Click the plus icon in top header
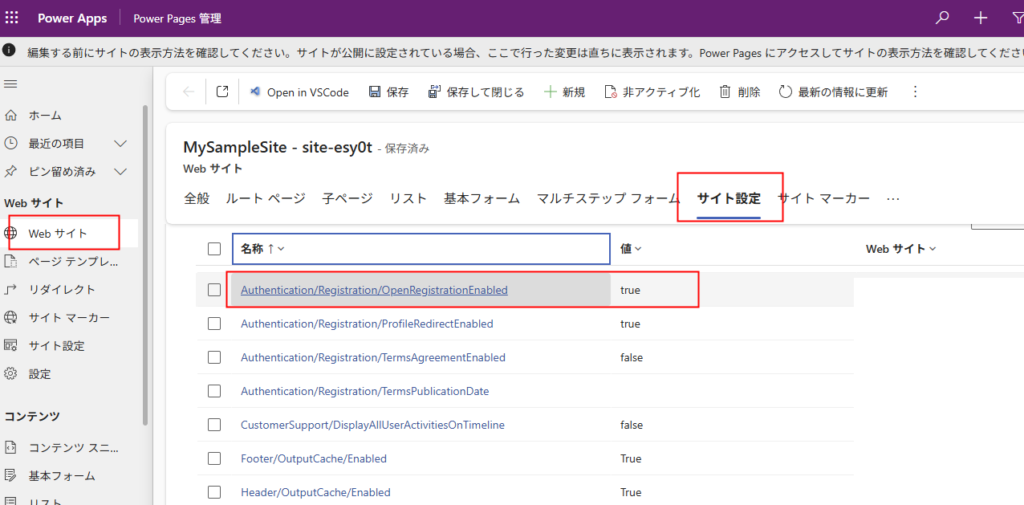 (x=980, y=18)
